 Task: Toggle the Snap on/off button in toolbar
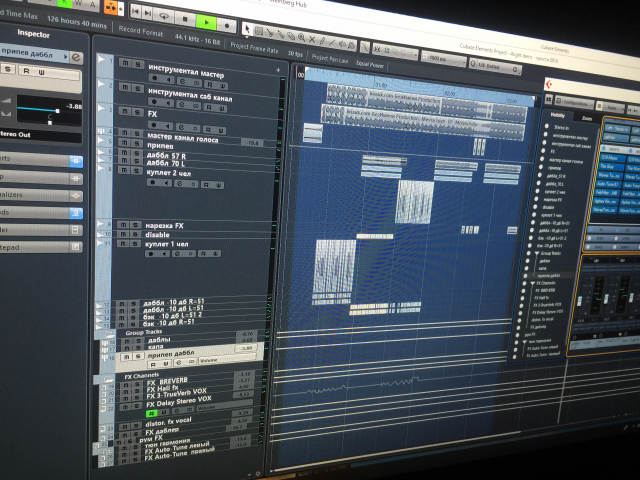pos(377,50)
